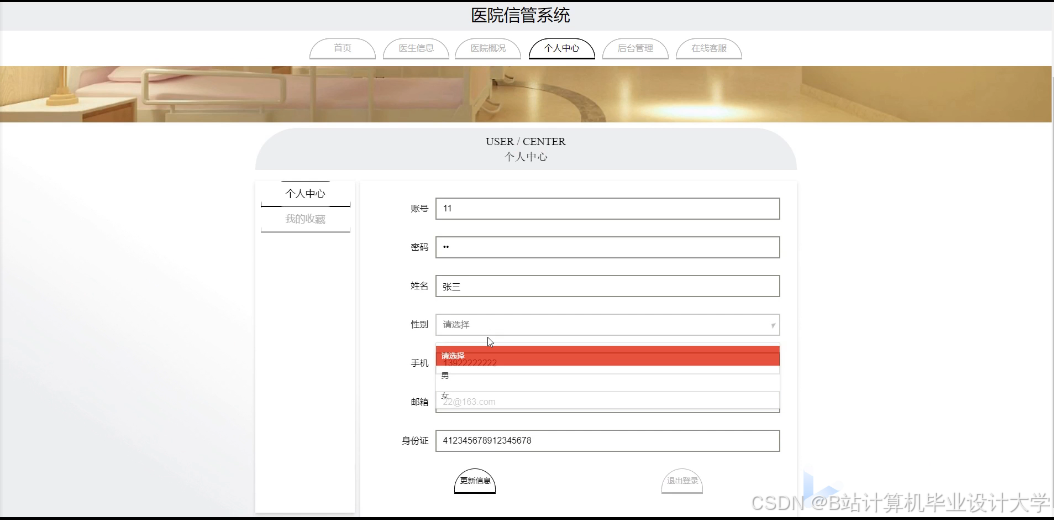Choose 男 in the gender list

click(608, 376)
